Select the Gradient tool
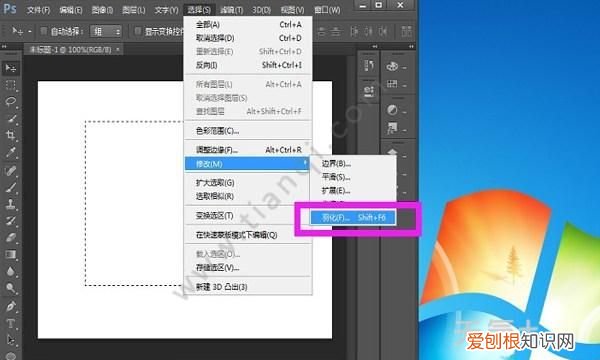The width and height of the screenshot is (600, 360). 11,254
